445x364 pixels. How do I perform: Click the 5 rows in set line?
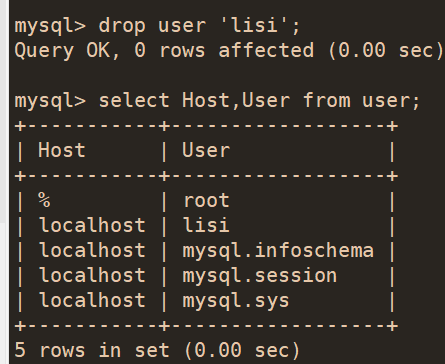[x=157, y=351]
